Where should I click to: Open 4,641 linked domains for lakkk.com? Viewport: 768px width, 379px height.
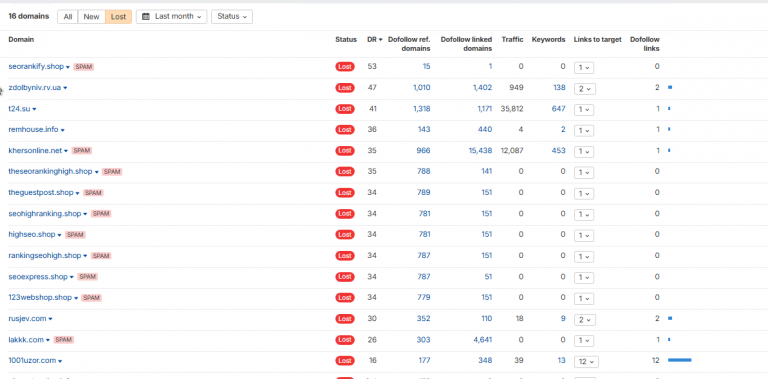point(482,340)
